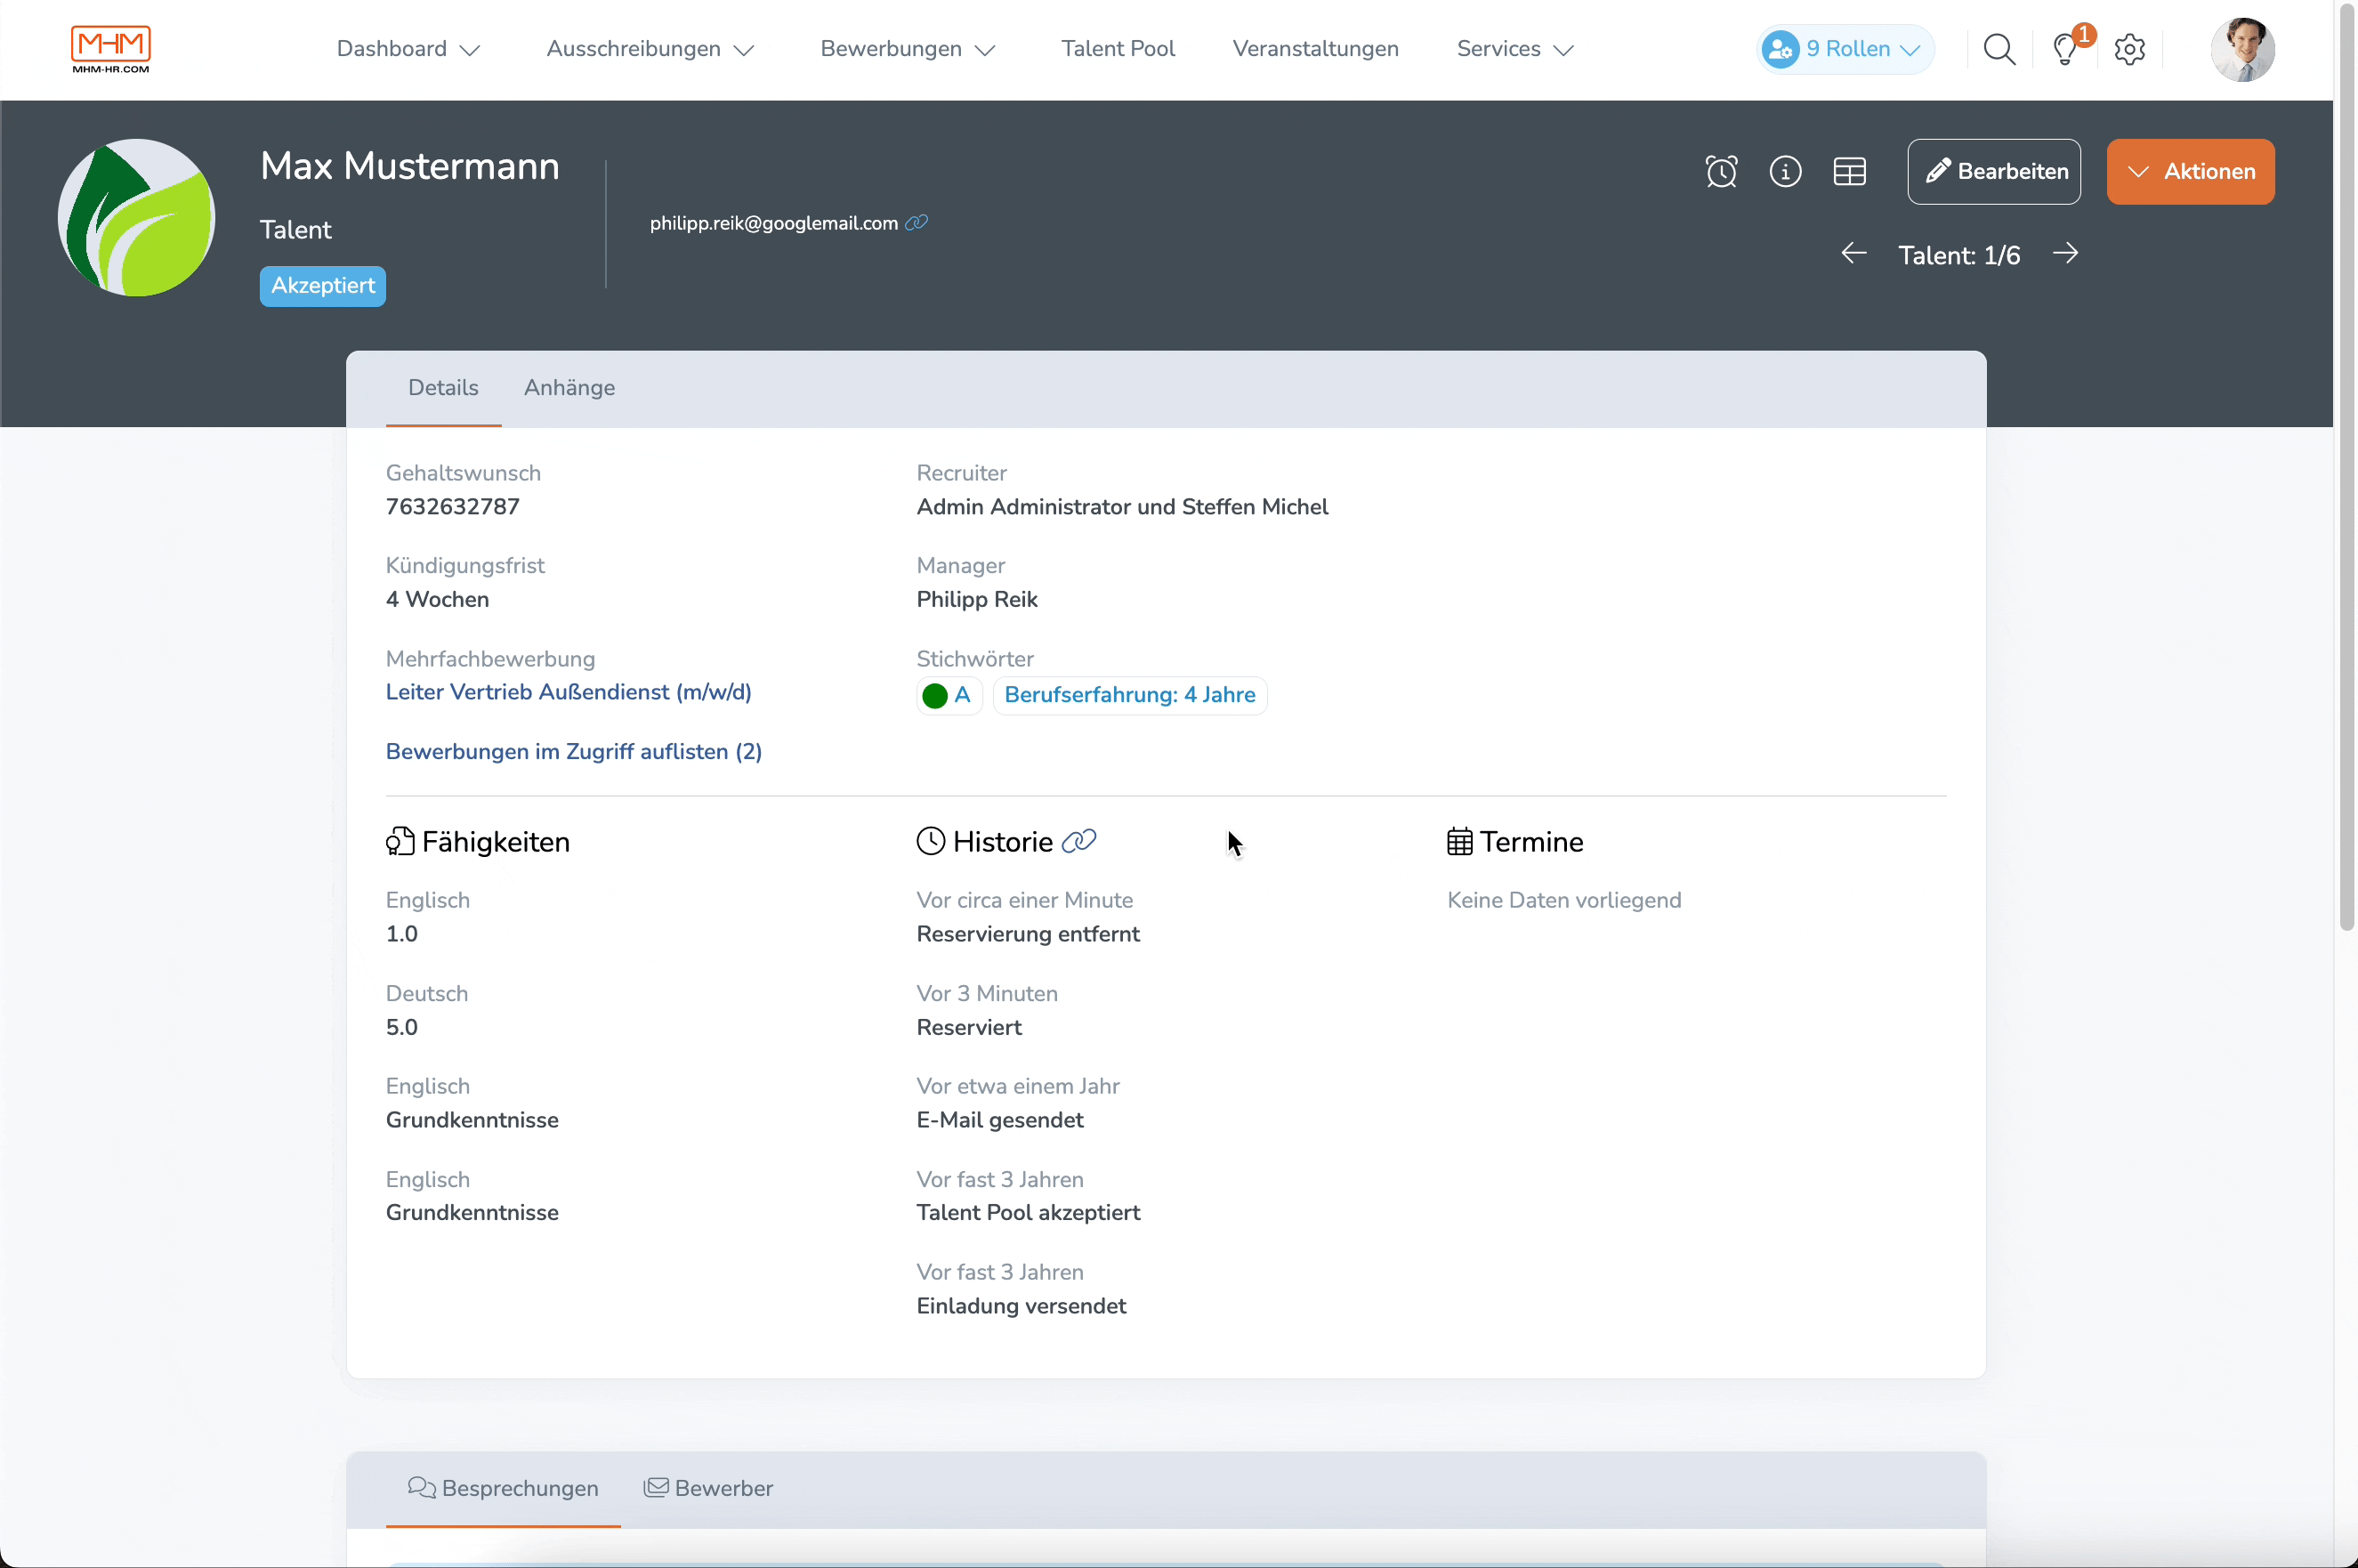Viewport: 2358px width, 1568px height.
Task: Click the Historie chain/link icon
Action: (x=1079, y=842)
